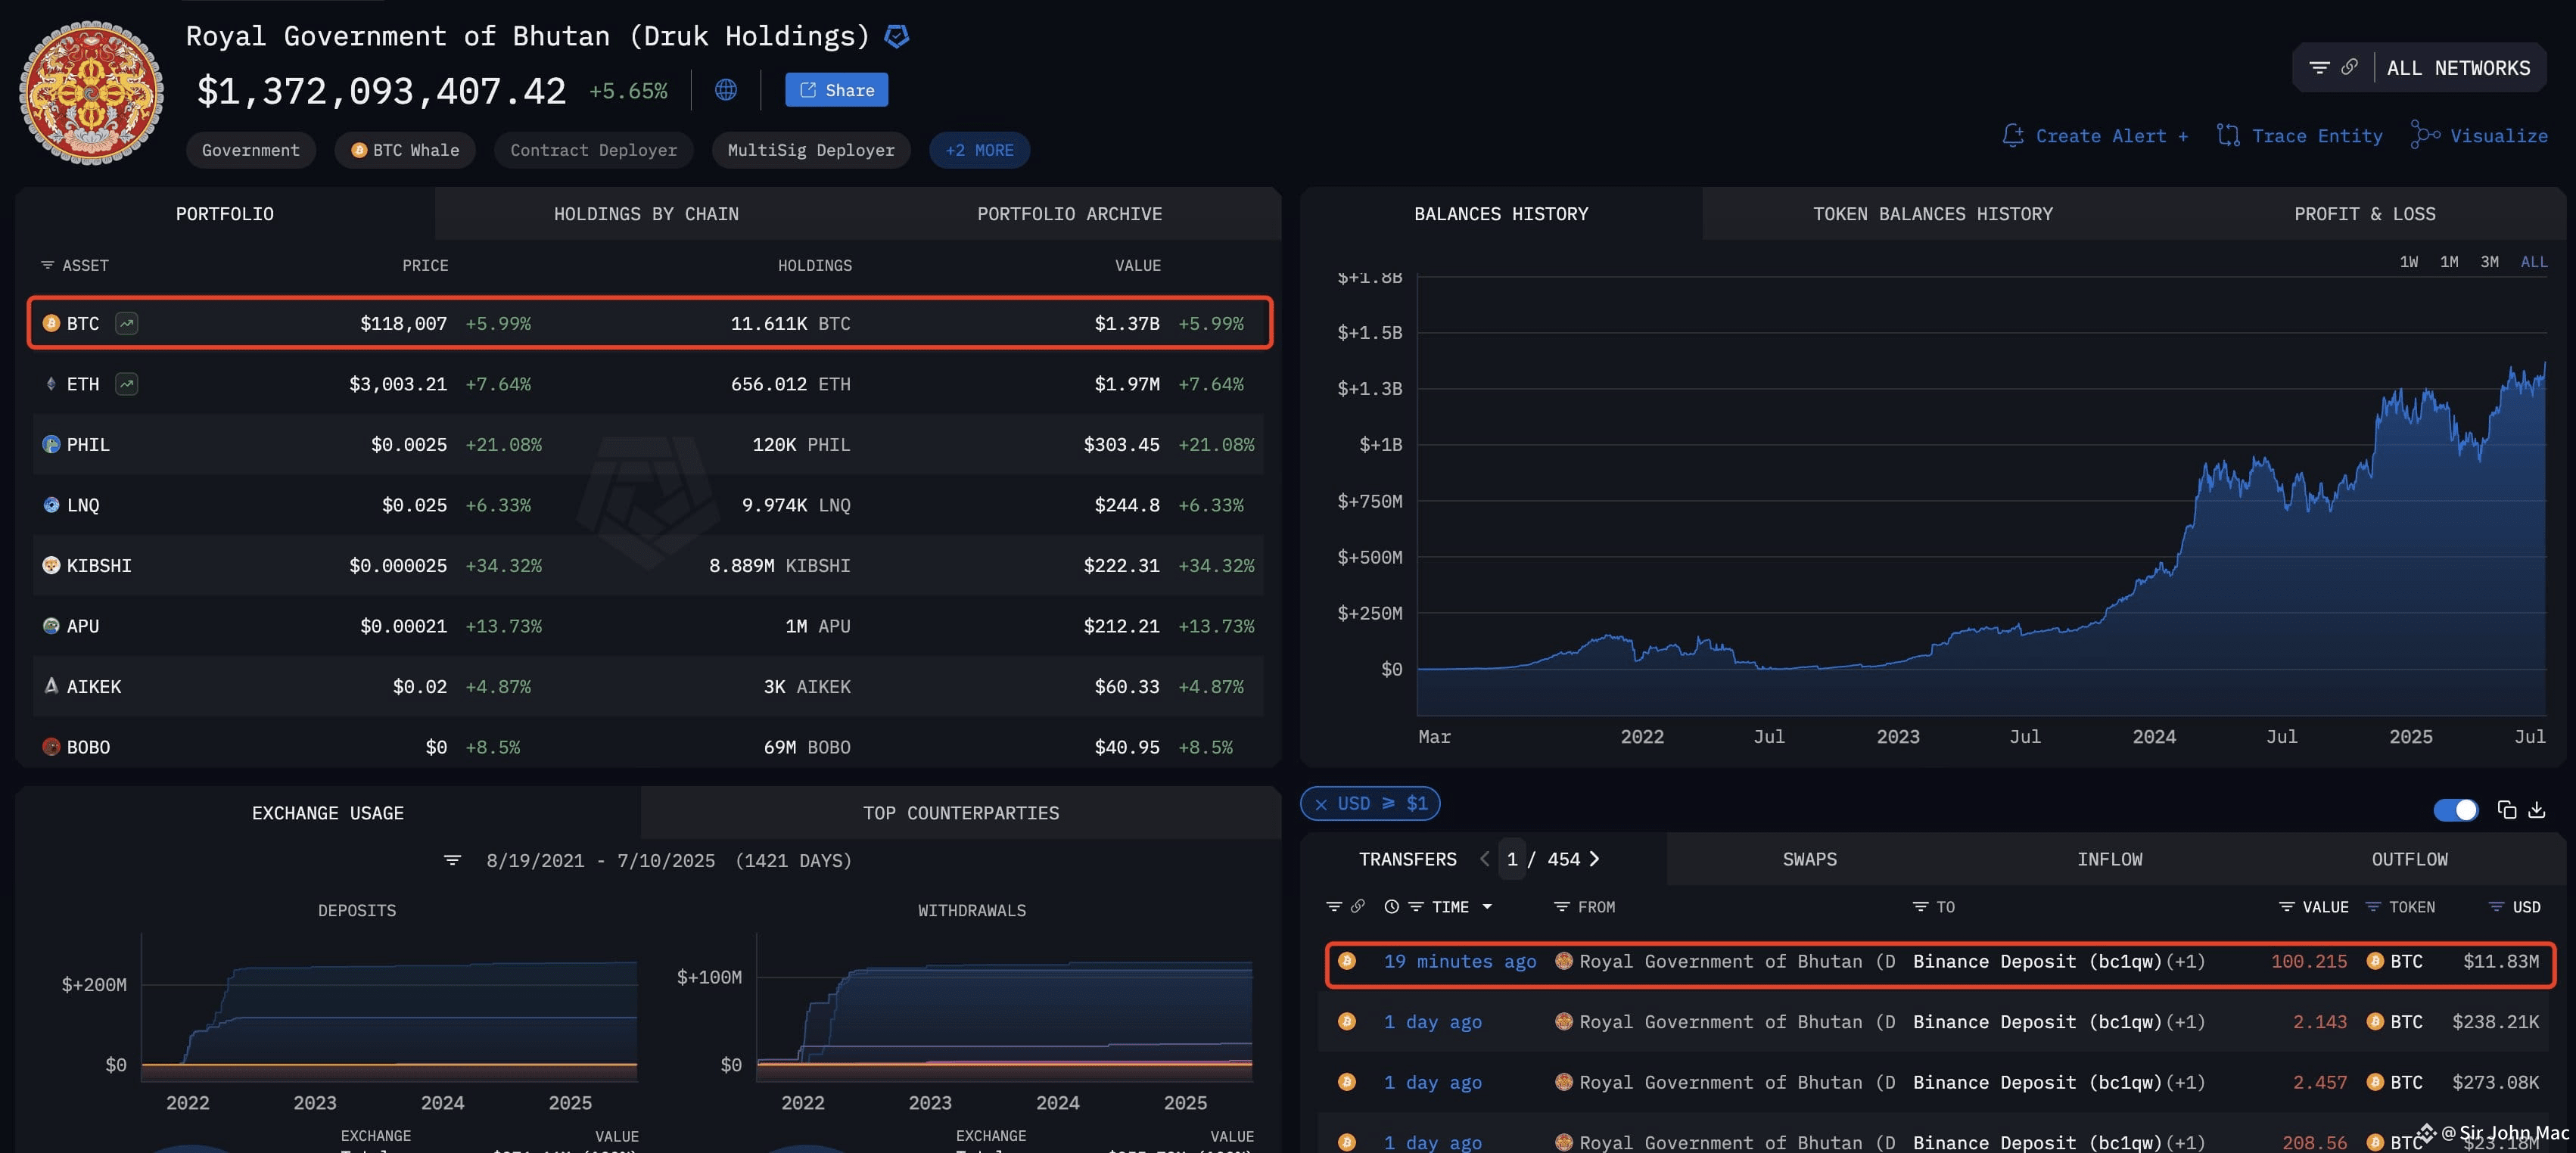Remove the USD ≥ $1 filter

[1321, 804]
